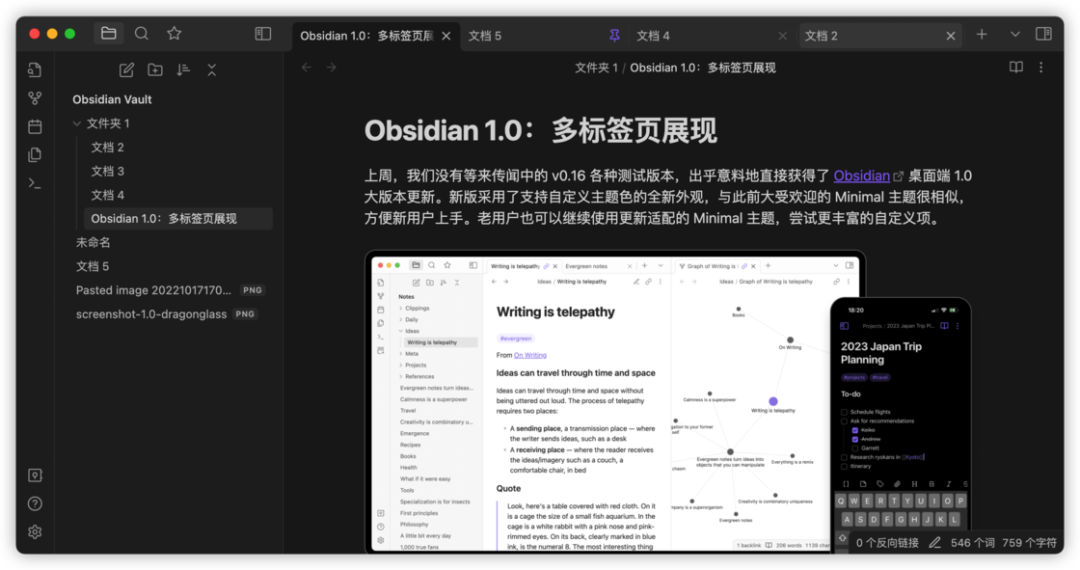1080x570 pixels.
Task: Toggle the left sidebar collapse icon
Action: pos(263,33)
